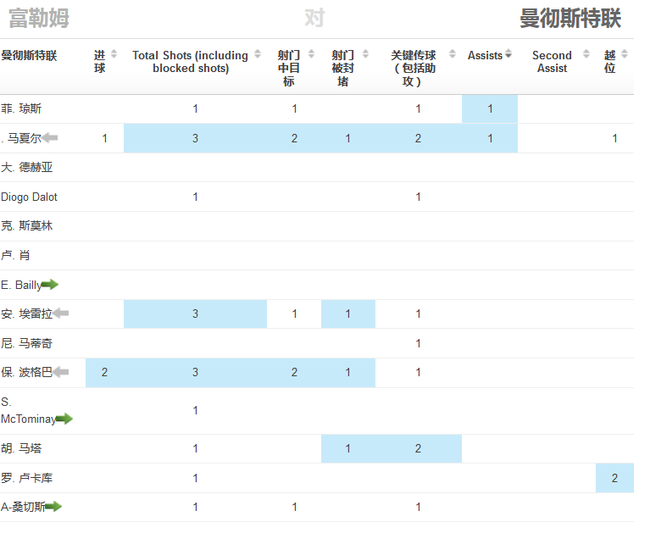The image size is (650, 533).
Task: Sort by 进球 column arrows
Action: point(114,54)
